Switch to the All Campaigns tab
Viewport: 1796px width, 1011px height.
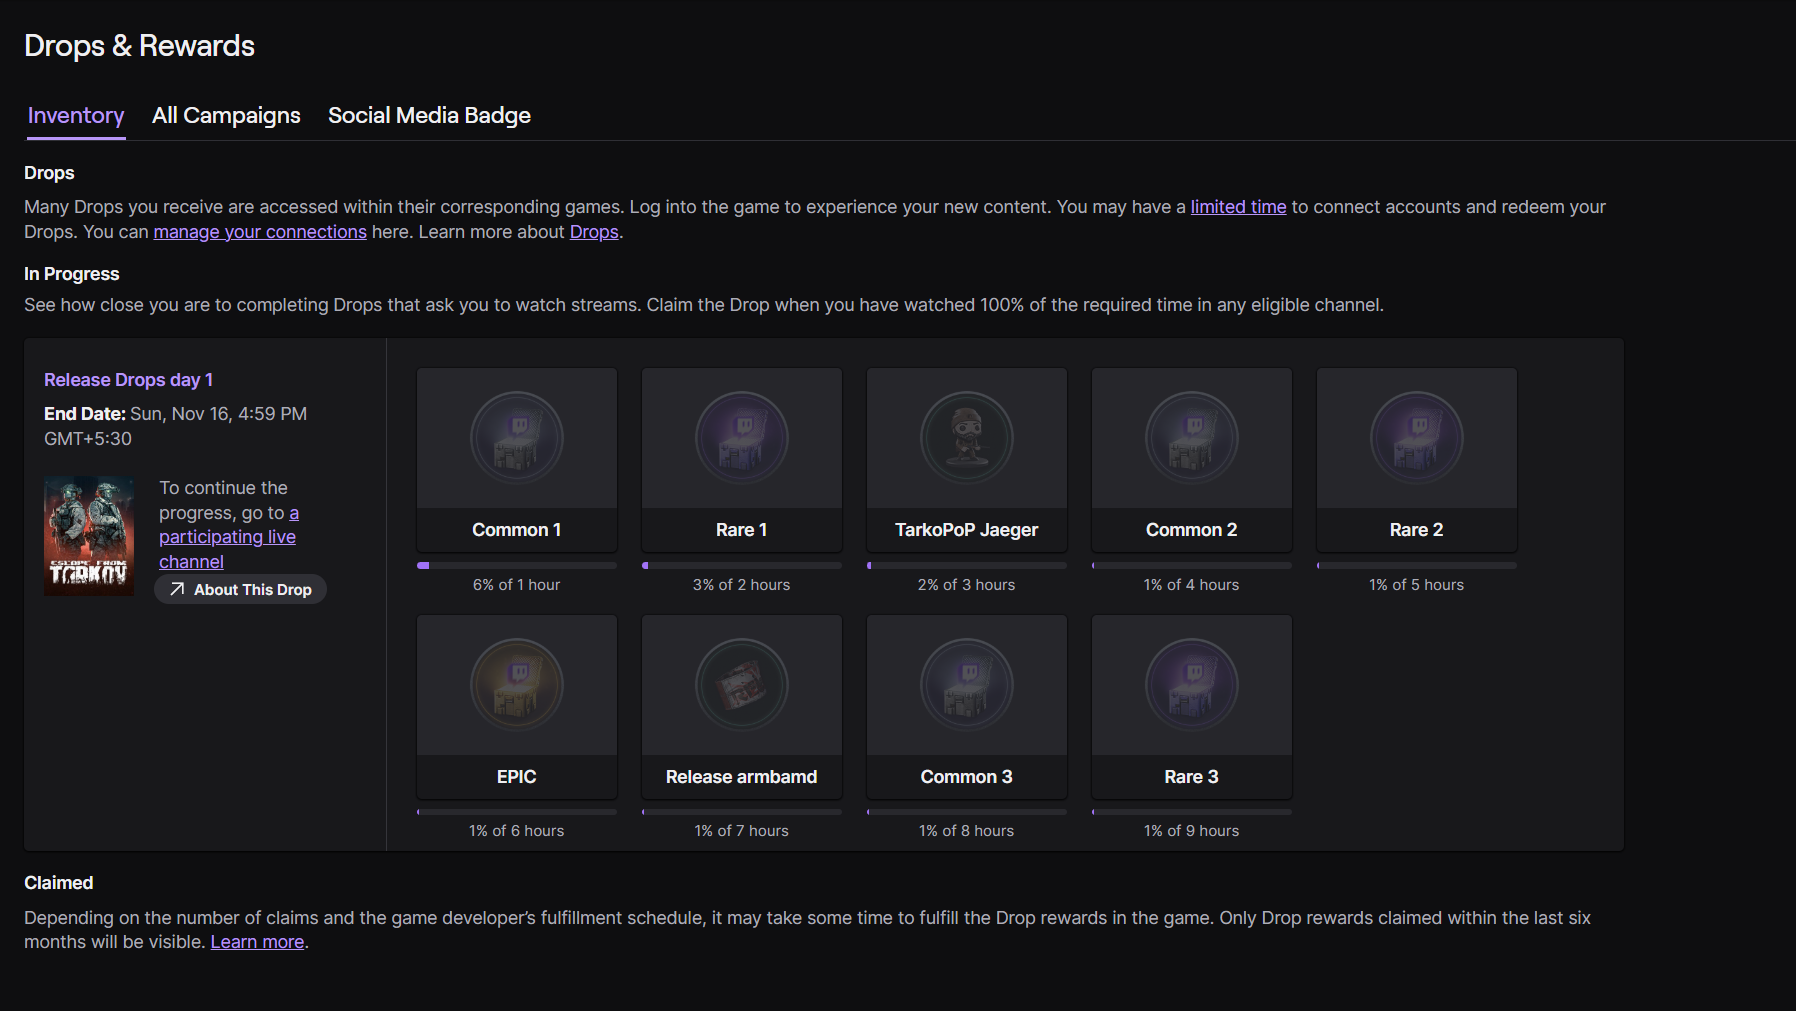click(x=226, y=115)
